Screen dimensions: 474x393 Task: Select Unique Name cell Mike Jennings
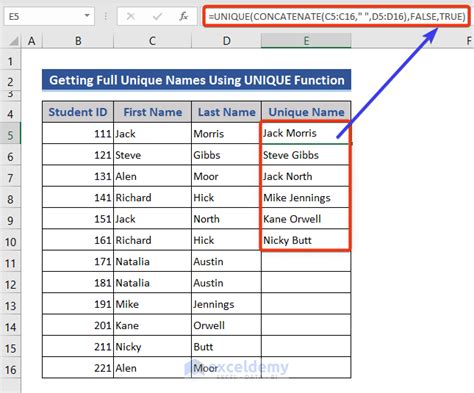(x=306, y=198)
